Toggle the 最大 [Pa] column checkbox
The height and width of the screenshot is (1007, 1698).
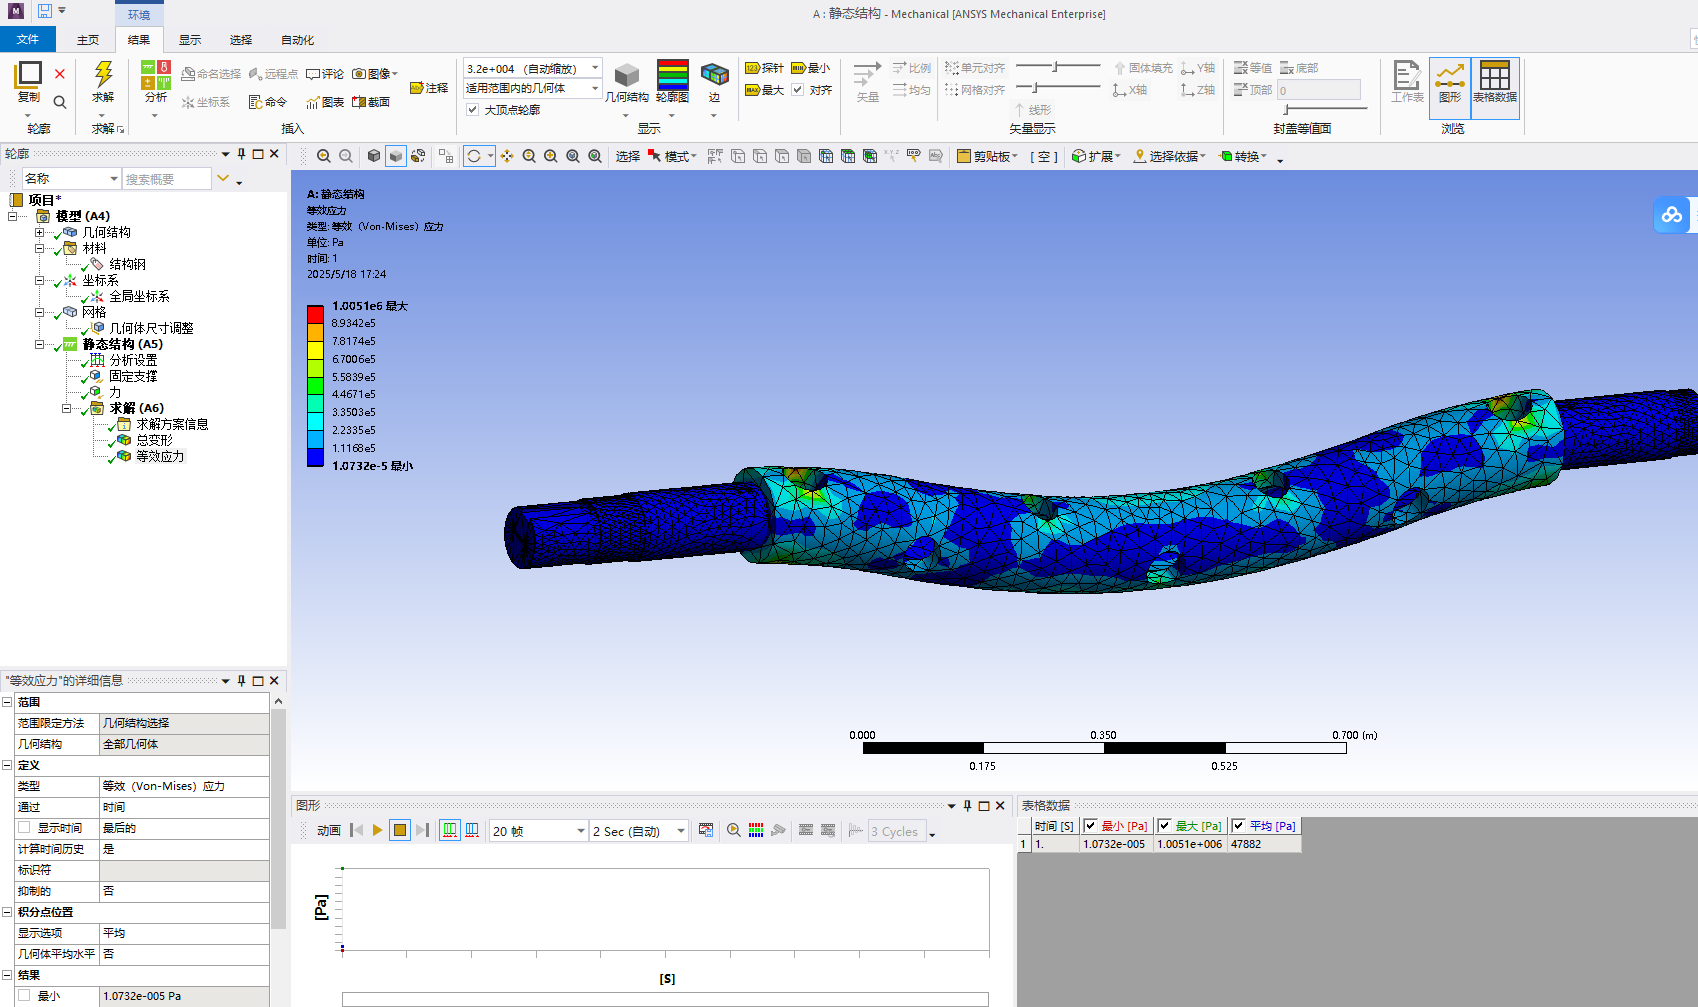pyautogui.click(x=1165, y=826)
